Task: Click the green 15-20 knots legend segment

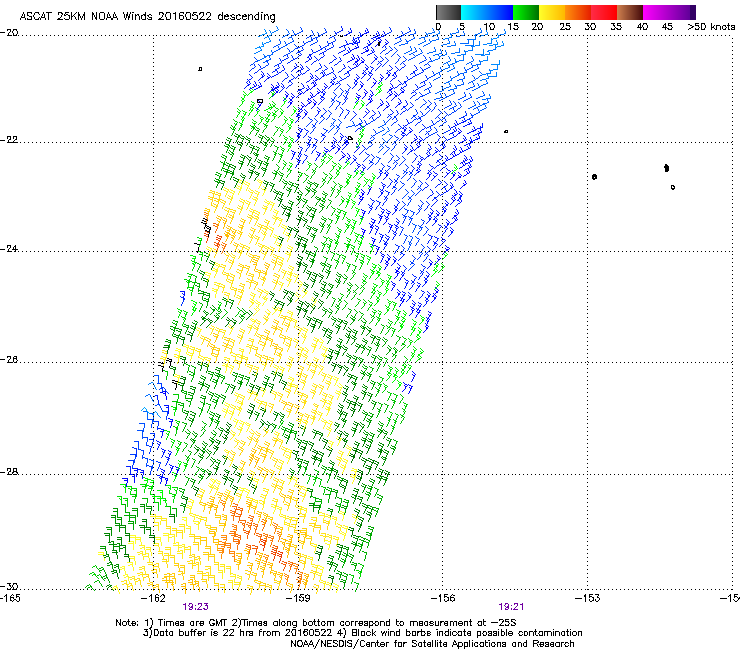Action: pyautogui.click(x=526, y=12)
